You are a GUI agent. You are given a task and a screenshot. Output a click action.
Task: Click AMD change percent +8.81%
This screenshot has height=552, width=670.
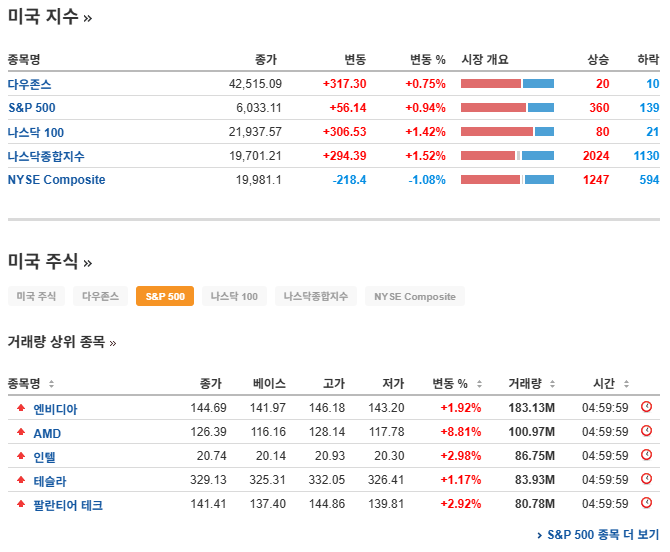tap(461, 432)
